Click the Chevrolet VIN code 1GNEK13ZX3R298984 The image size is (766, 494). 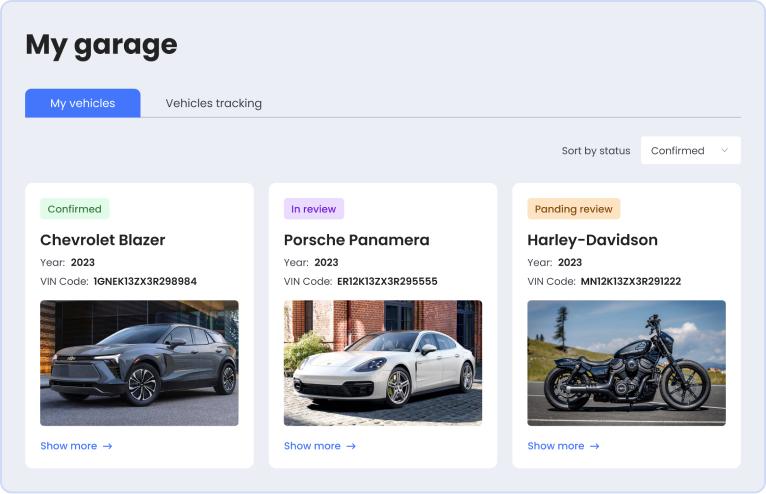click(145, 281)
